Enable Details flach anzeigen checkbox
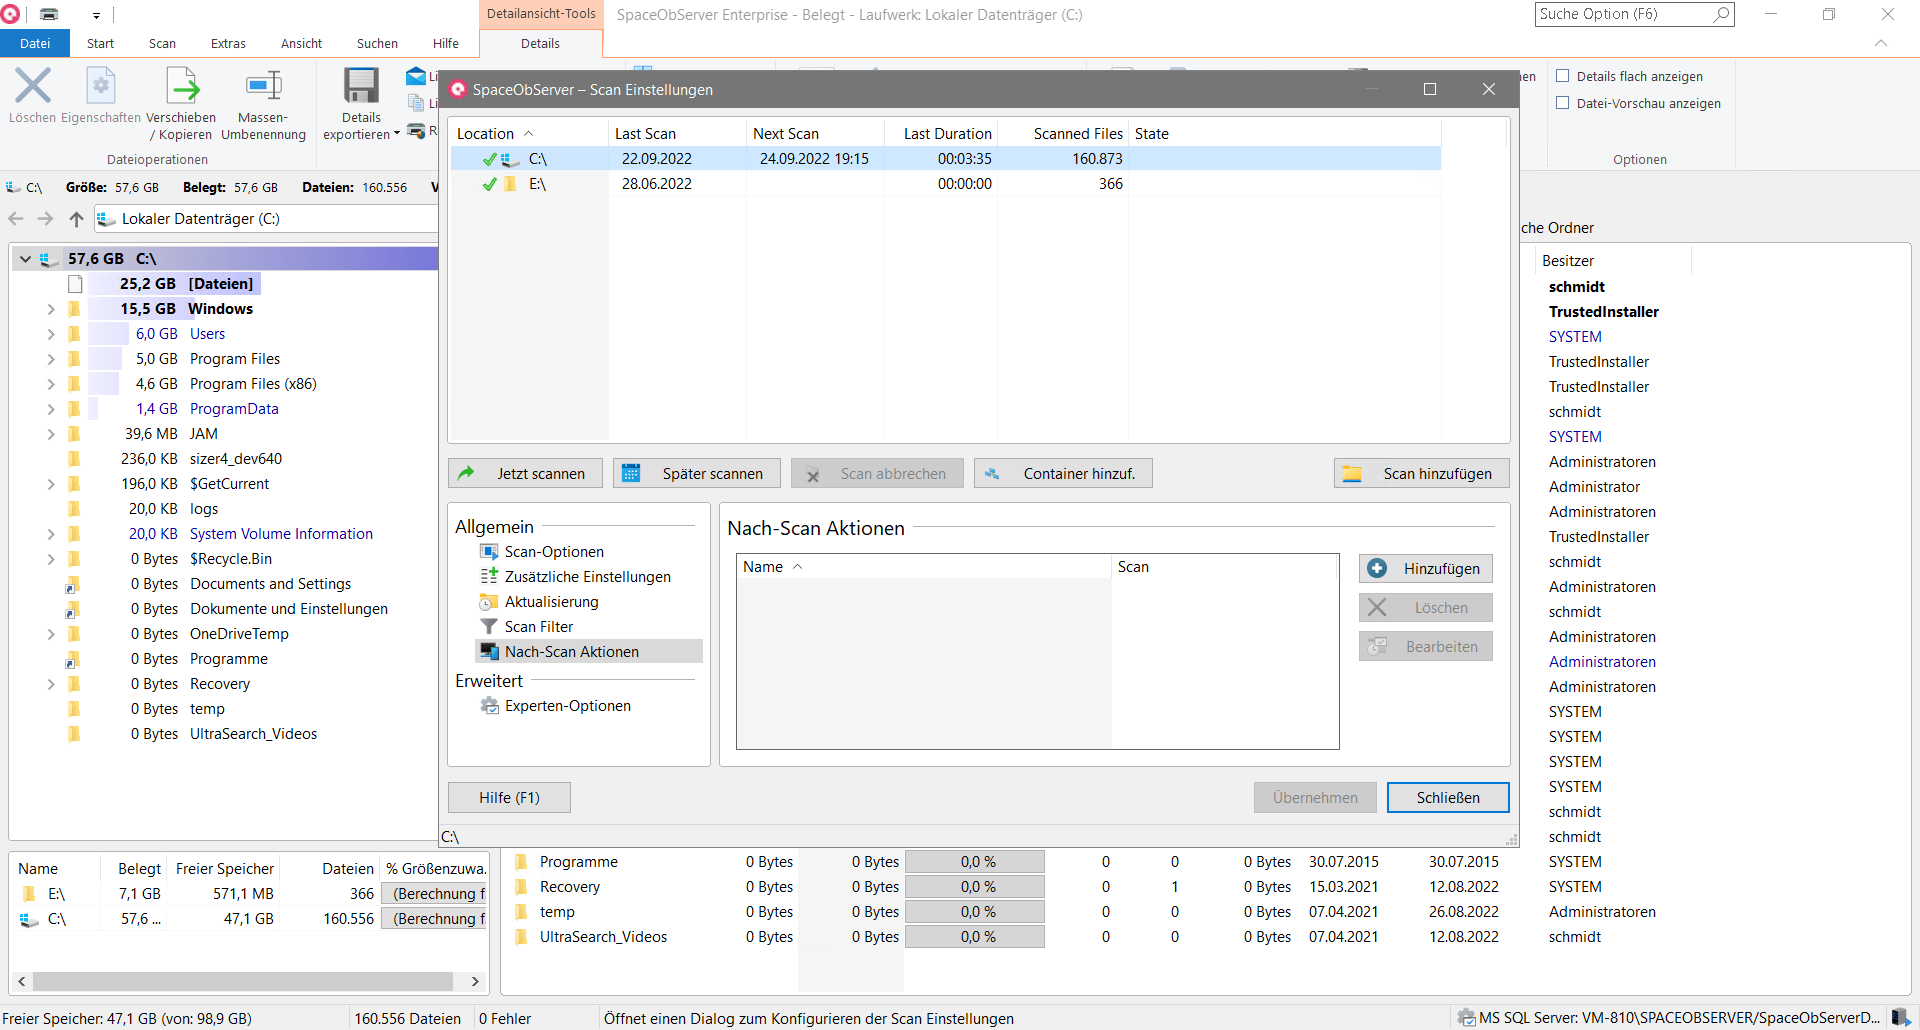Image resolution: width=1920 pixels, height=1030 pixels. coord(1563,76)
